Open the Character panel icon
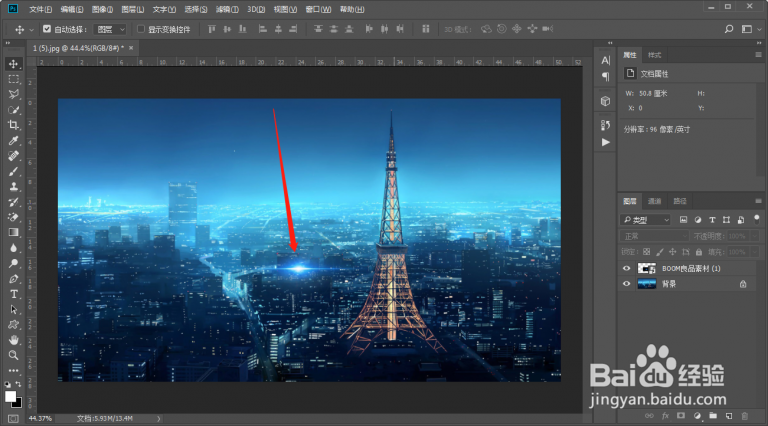The width and height of the screenshot is (768, 426). tap(606, 60)
